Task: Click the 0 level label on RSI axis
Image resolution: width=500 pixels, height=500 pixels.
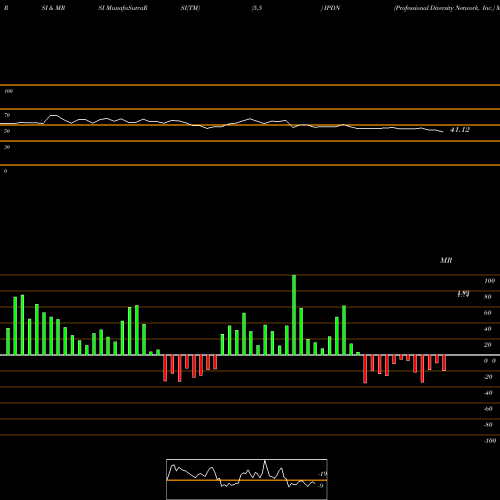Action: click(5, 171)
